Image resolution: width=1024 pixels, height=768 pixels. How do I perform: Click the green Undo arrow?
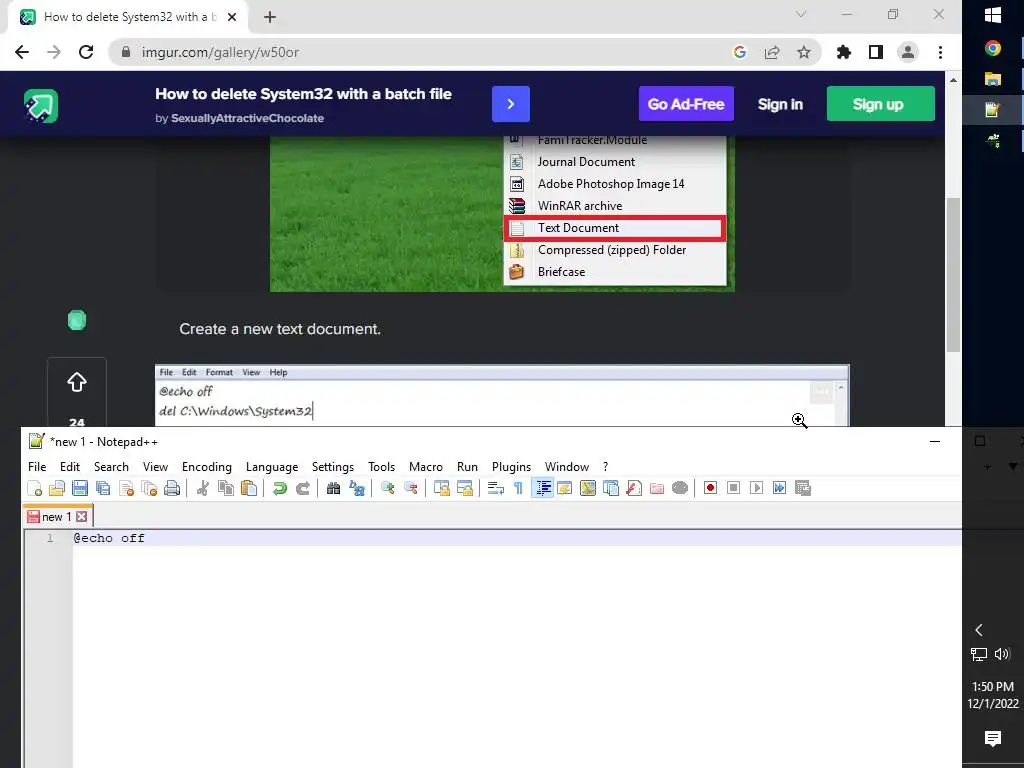pyautogui.click(x=280, y=488)
